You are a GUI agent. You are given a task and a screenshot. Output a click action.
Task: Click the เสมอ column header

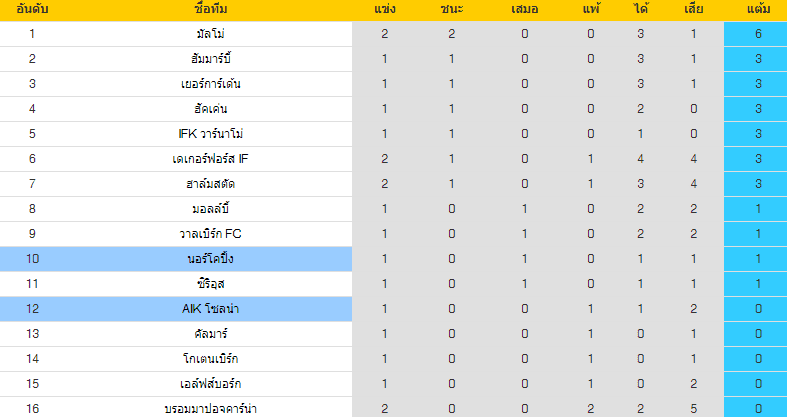(x=524, y=9)
